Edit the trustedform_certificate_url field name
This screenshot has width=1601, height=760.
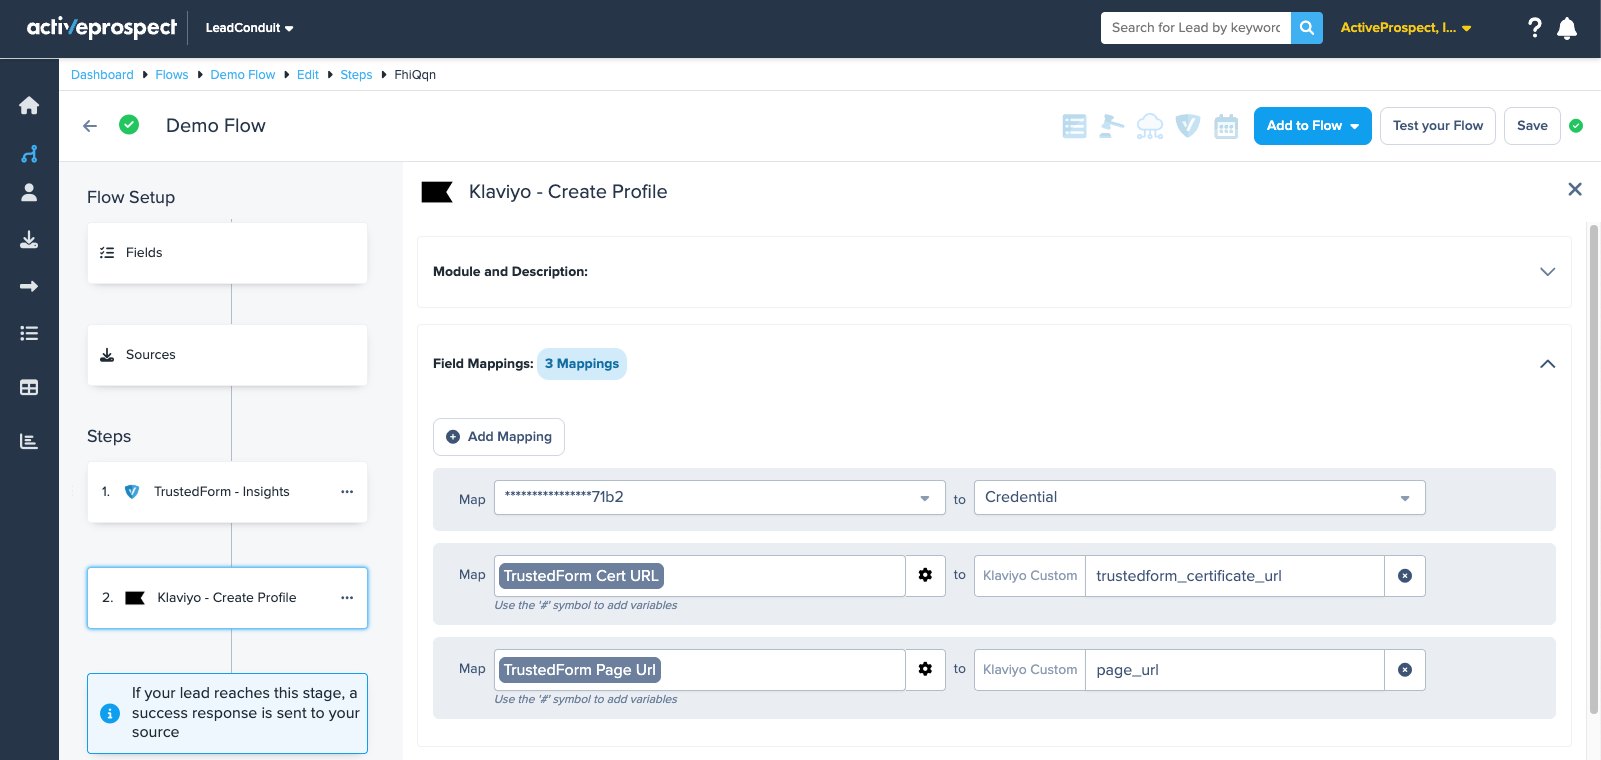[1235, 576]
